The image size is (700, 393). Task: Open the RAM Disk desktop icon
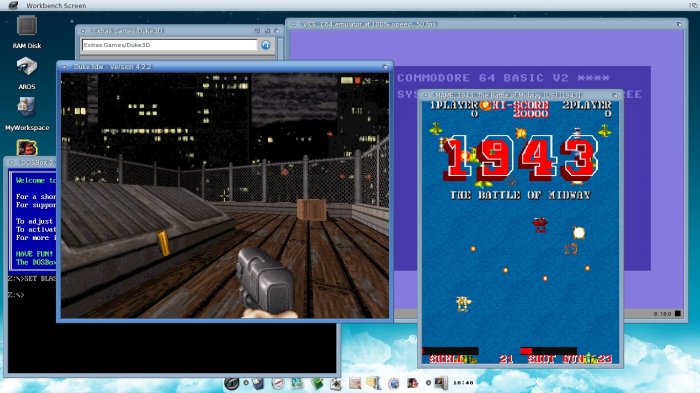[x=26, y=31]
